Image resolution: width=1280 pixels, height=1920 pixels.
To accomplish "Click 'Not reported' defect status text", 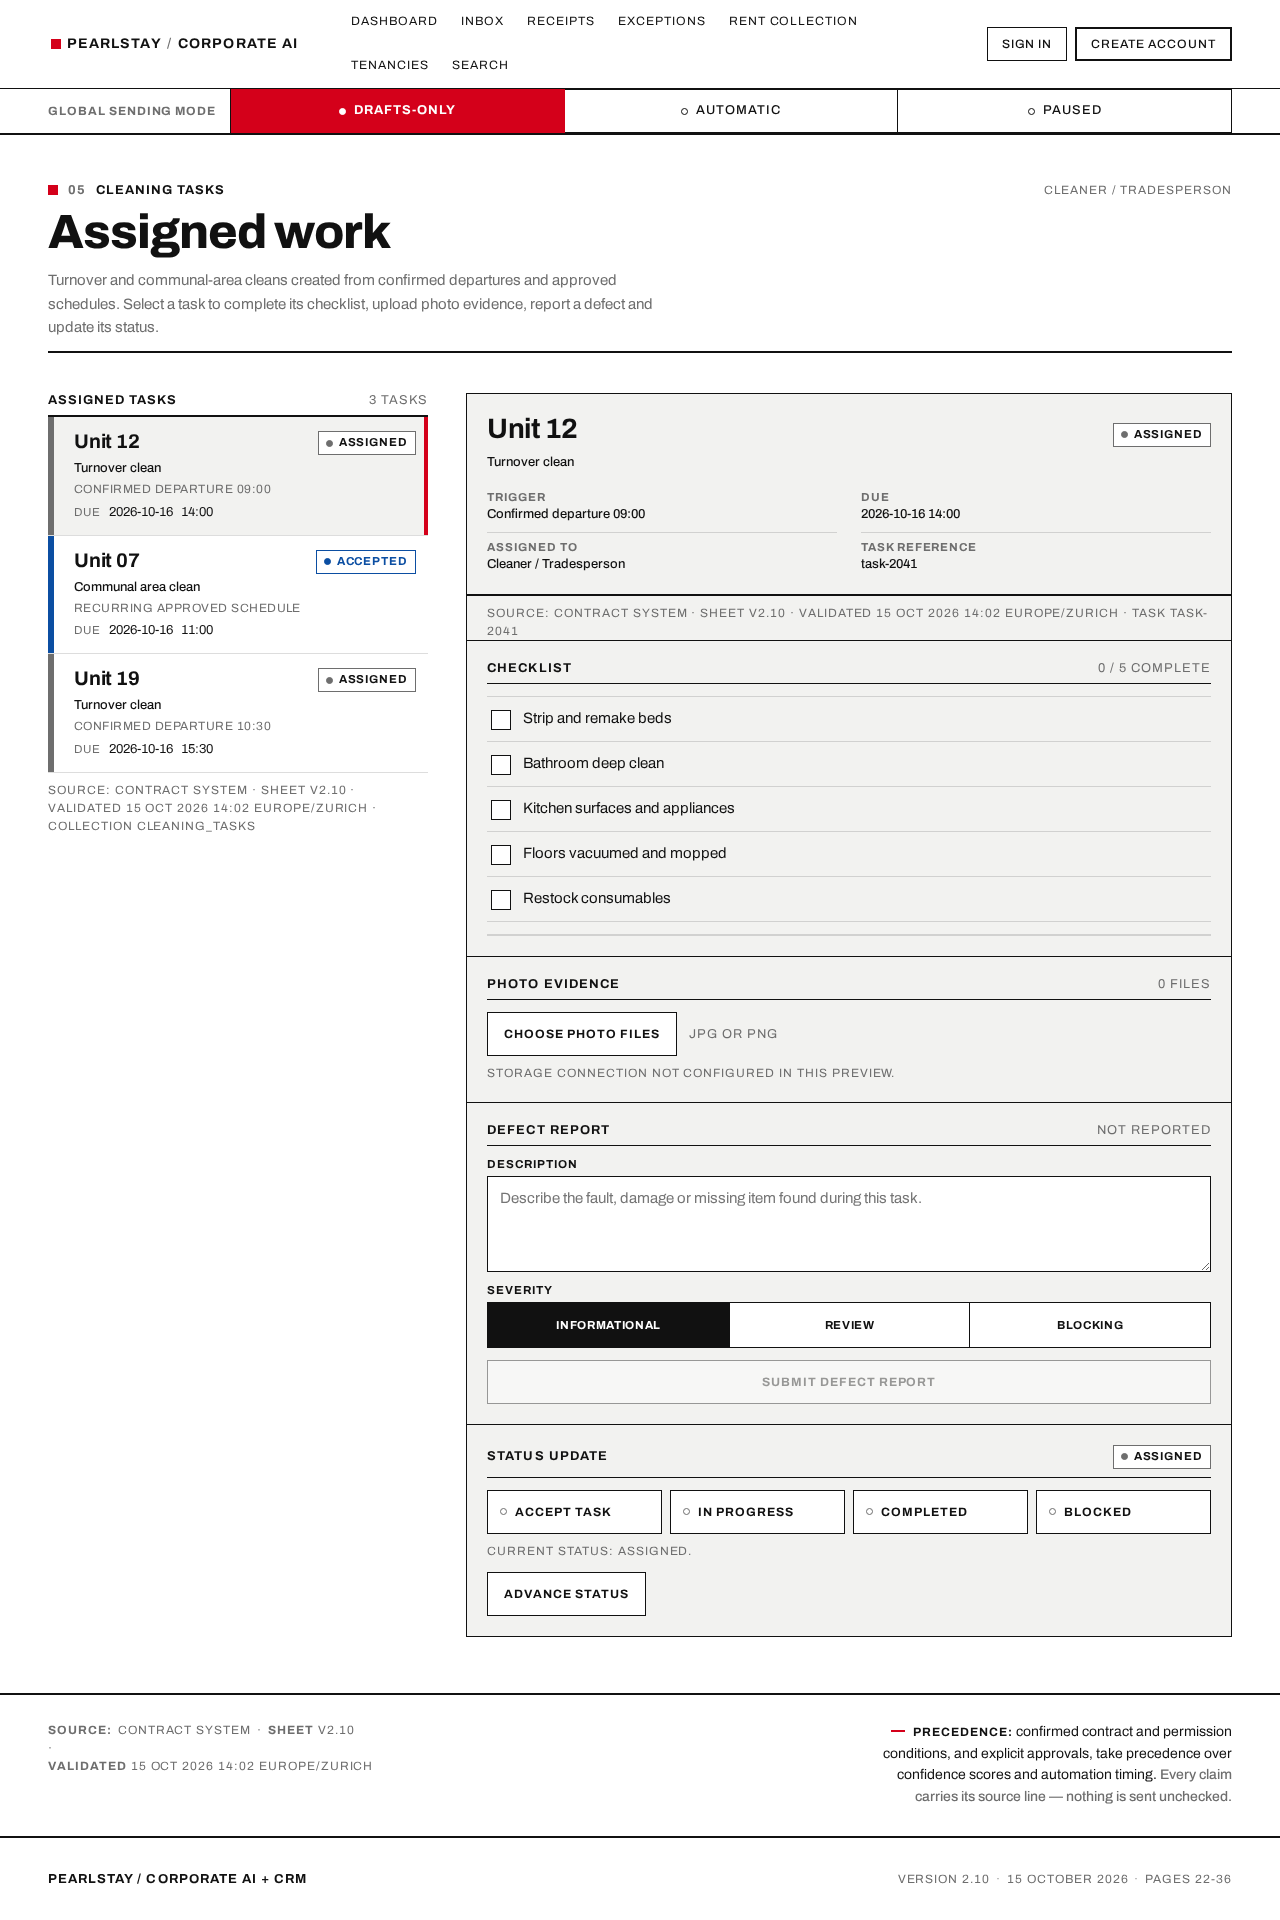I will point(1154,1130).
